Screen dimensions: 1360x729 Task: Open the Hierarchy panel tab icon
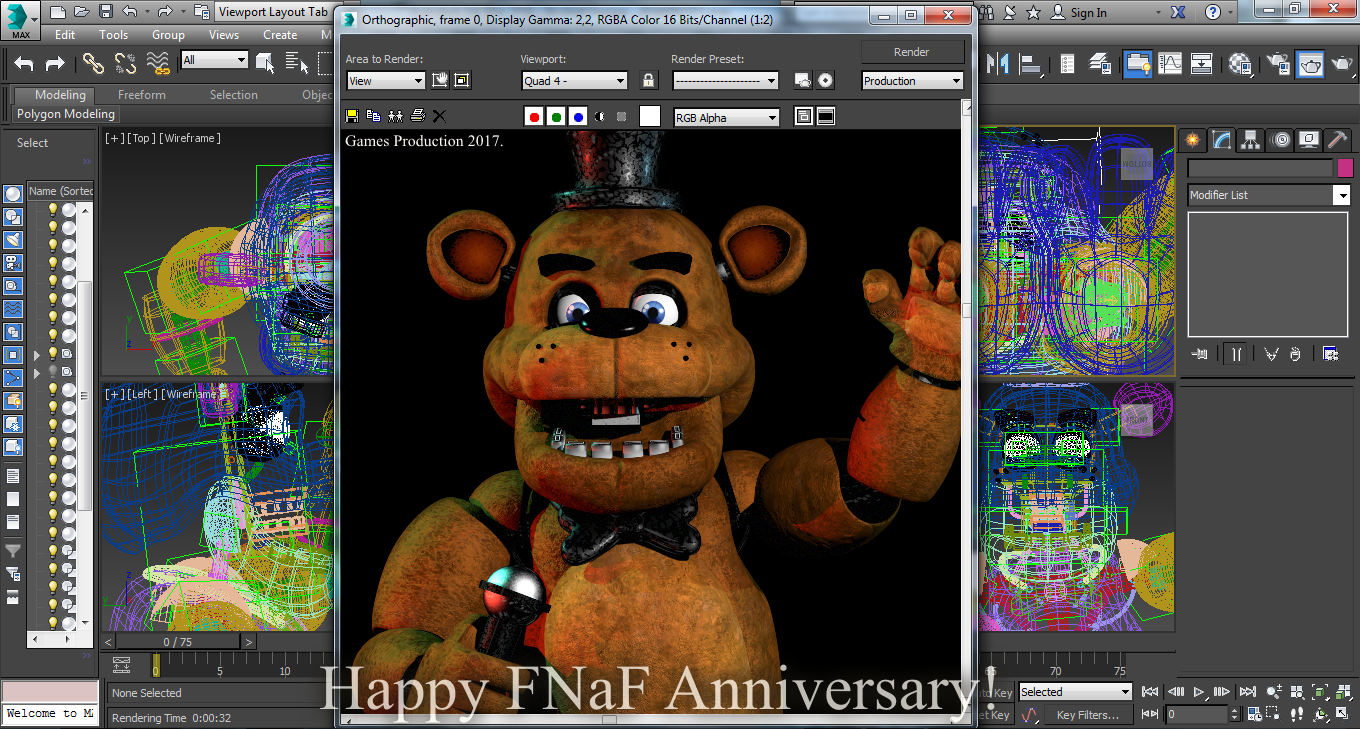(x=1251, y=140)
